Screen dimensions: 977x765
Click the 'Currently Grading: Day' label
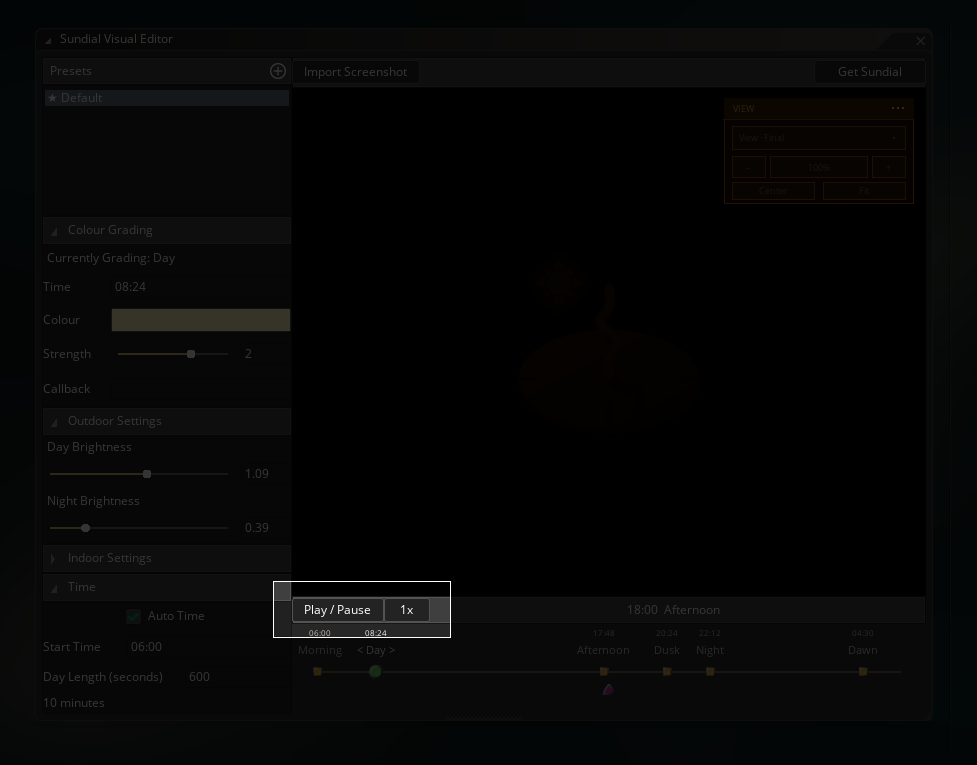111,258
